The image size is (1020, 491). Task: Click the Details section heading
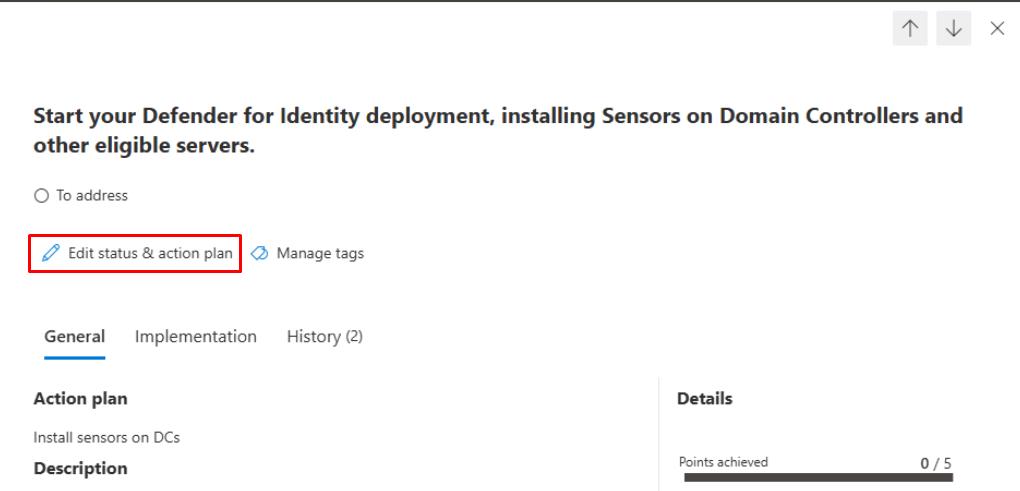pyautogui.click(x=704, y=399)
